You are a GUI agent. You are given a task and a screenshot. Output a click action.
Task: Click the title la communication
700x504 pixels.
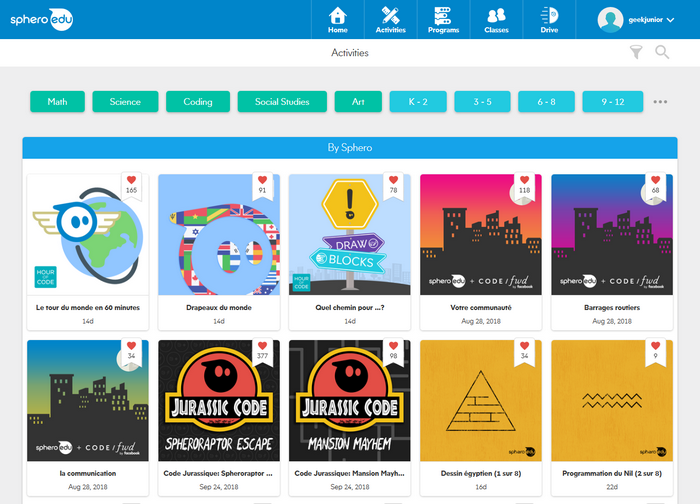(x=88, y=473)
